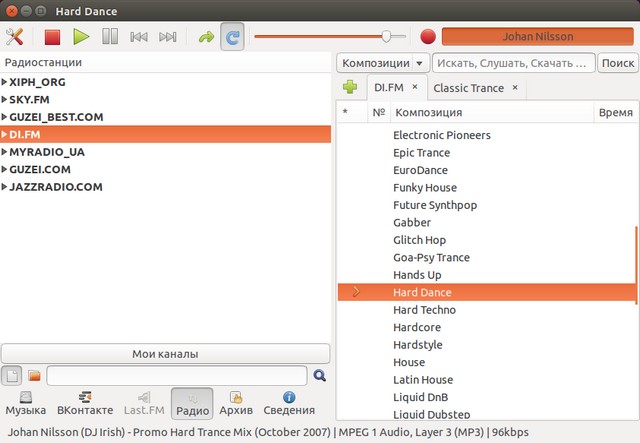
Task: Select the Hands Up channel
Action: [x=487, y=275]
